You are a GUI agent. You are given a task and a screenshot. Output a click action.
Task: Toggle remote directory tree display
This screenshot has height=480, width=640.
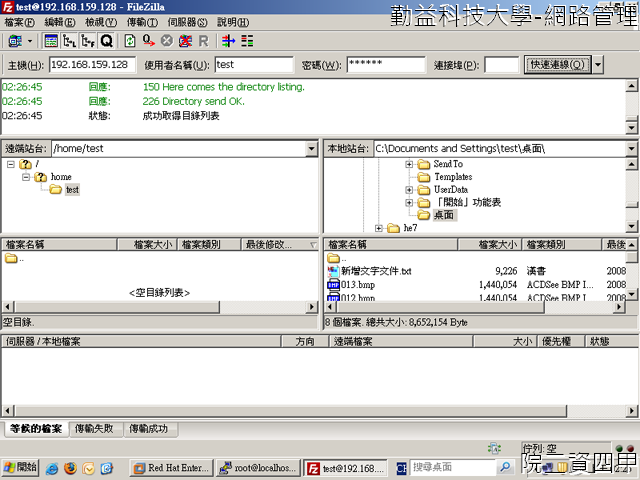(87, 41)
